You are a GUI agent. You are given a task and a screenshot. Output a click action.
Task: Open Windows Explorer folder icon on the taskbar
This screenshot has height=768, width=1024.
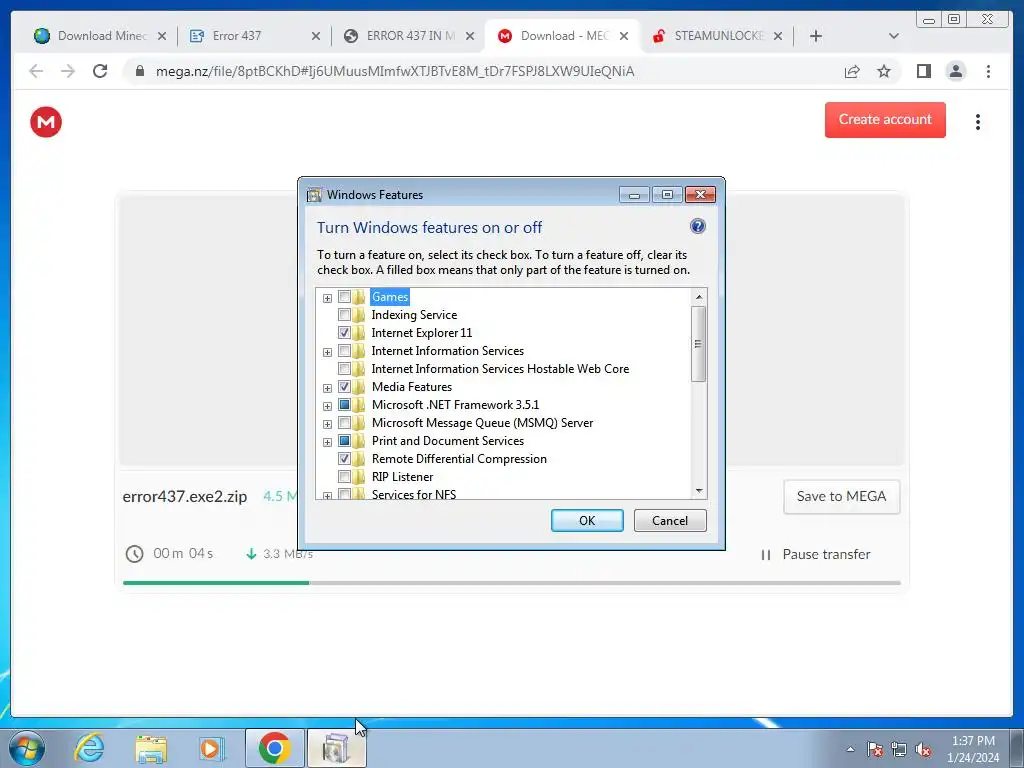tap(151, 748)
